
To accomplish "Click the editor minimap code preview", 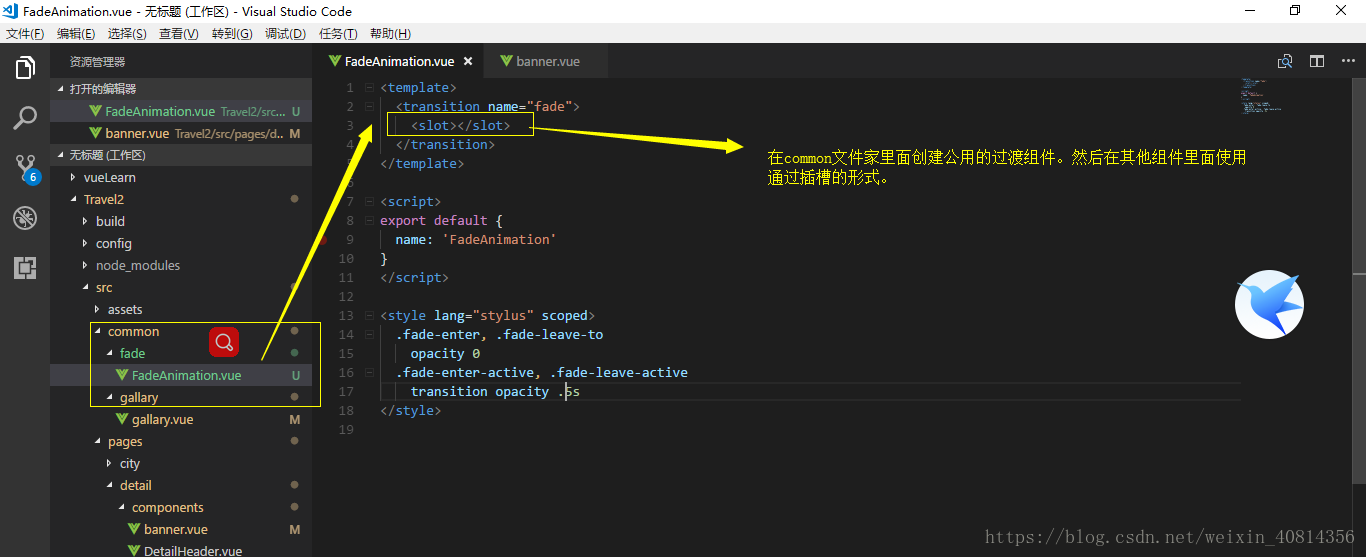I will (1262, 95).
